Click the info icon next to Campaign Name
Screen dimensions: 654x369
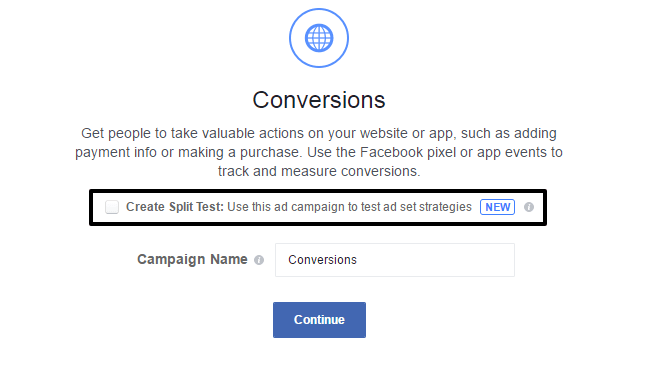259,260
